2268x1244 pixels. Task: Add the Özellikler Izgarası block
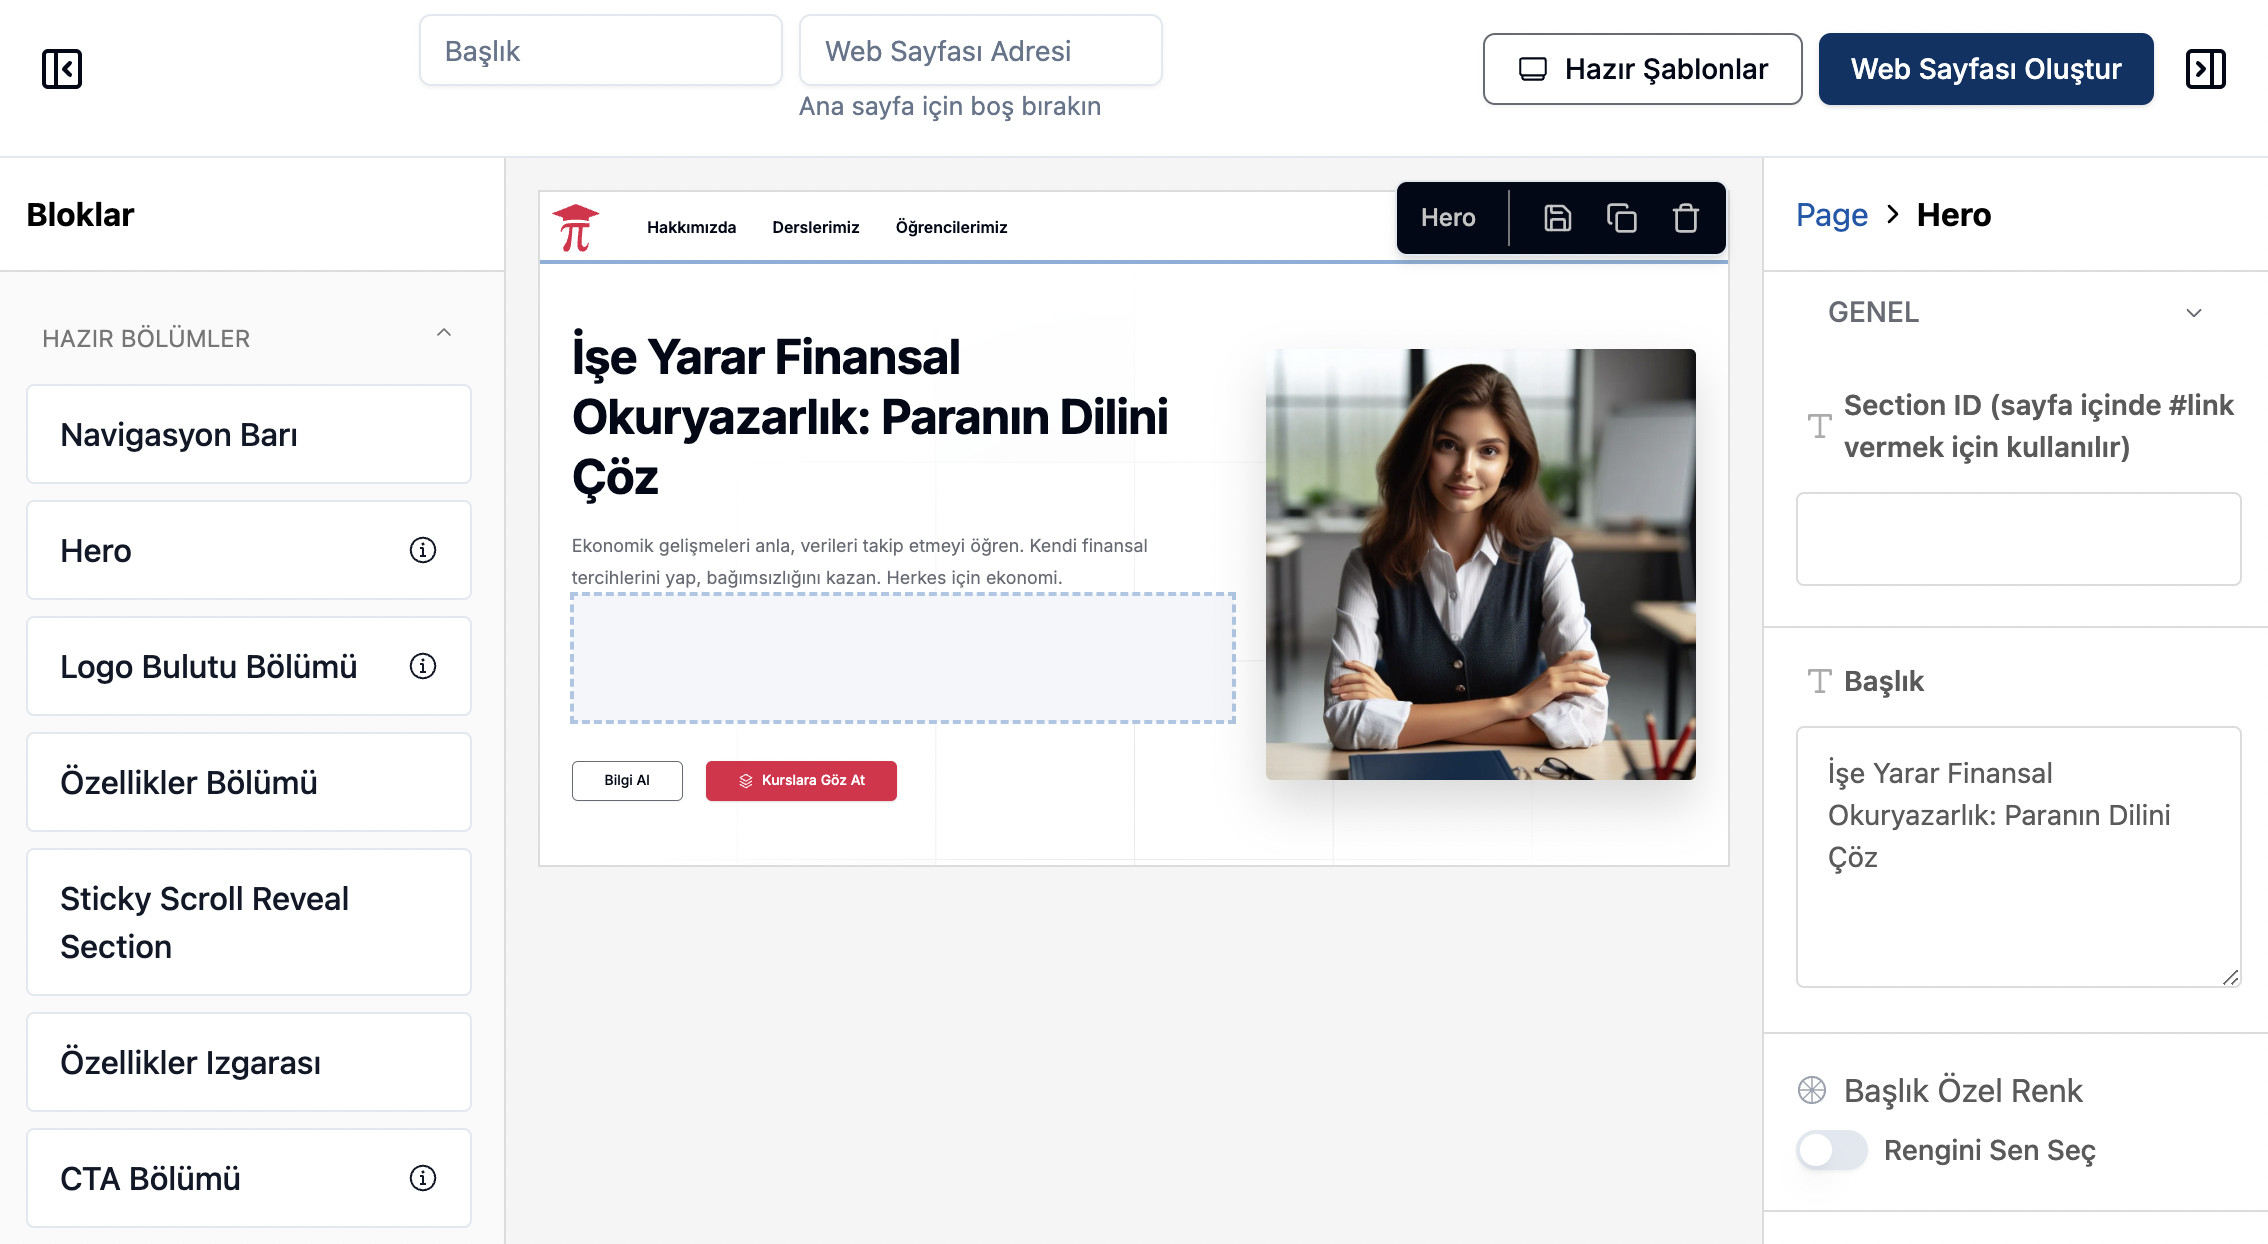coord(249,1062)
